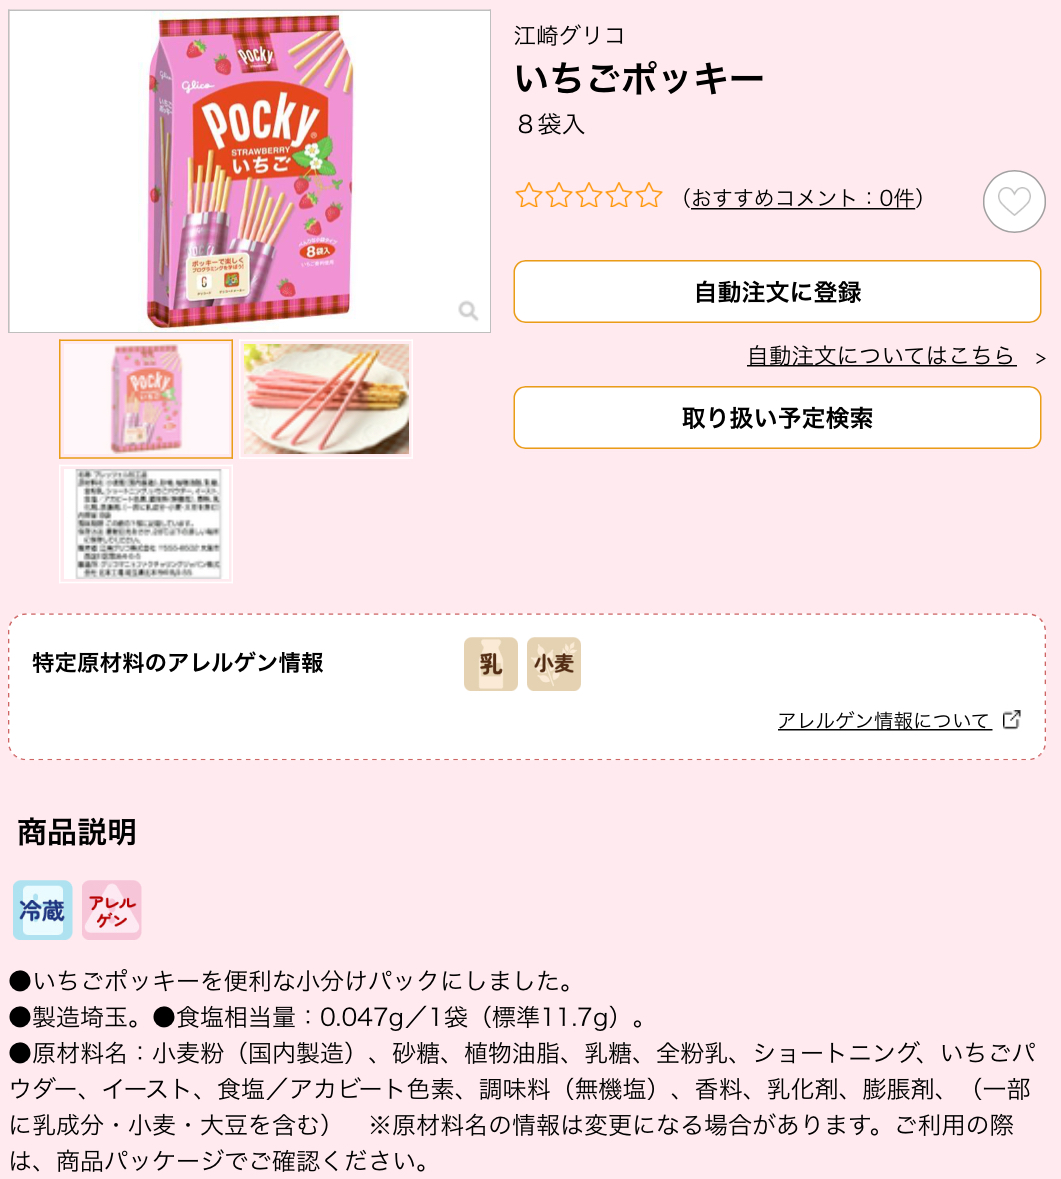Click the wheat (小麦) allergen icon
Screen dimensions: 1061x1179
(x=553, y=664)
